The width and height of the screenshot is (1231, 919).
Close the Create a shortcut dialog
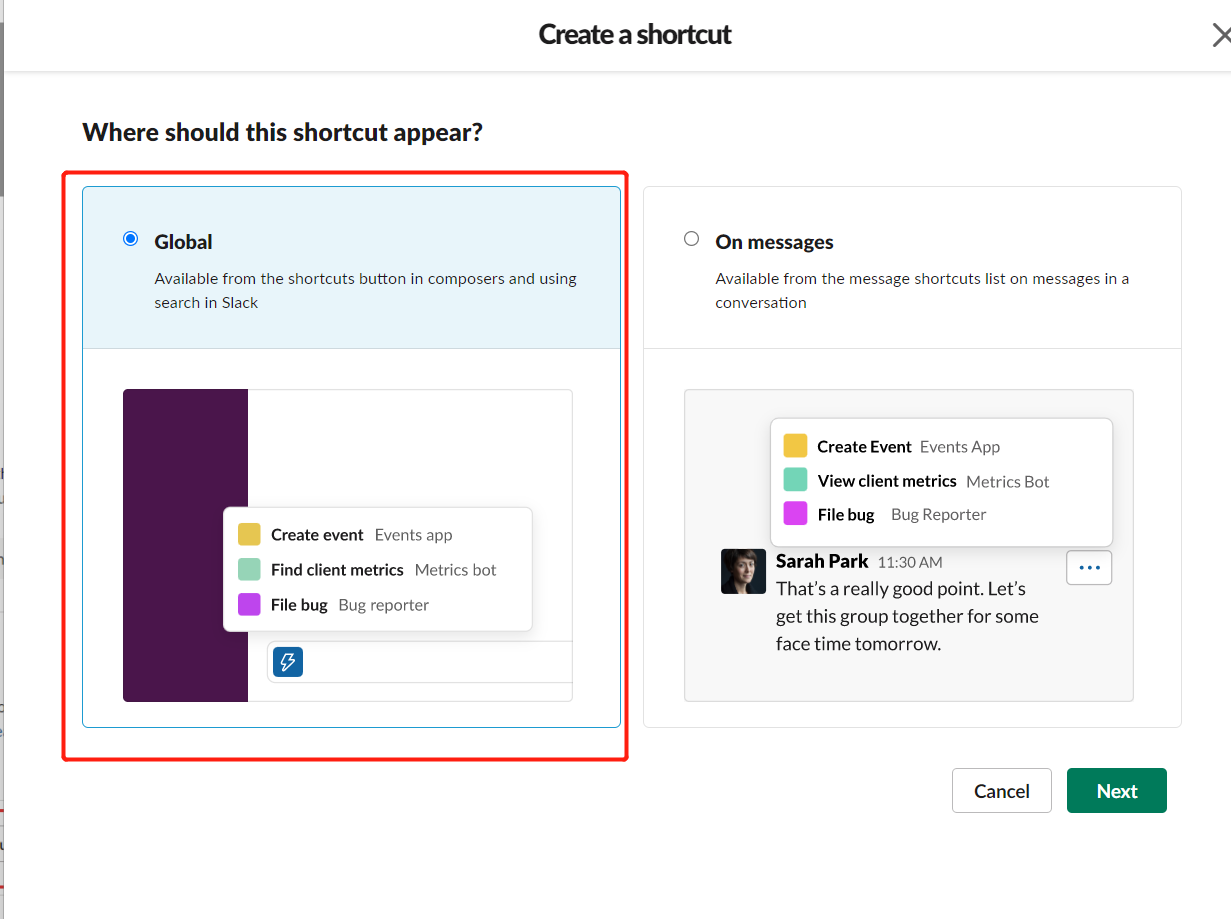(x=1221, y=36)
